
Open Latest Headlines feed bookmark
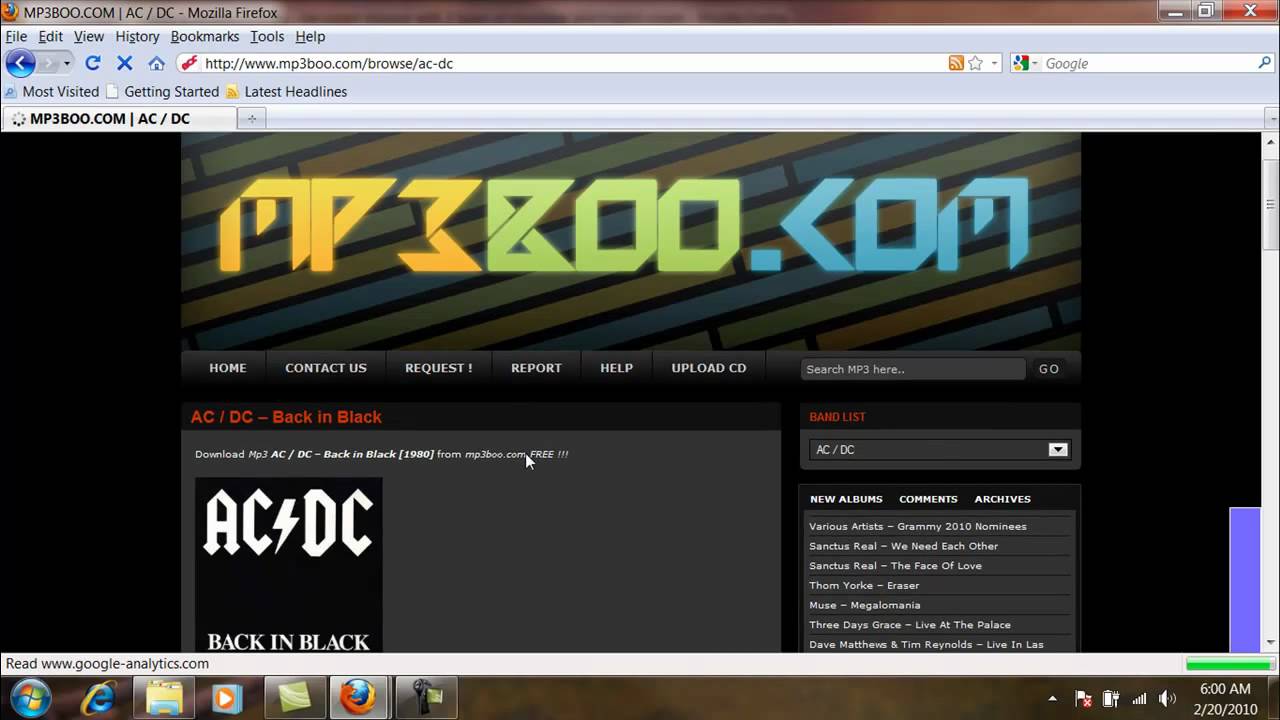tap(286, 91)
